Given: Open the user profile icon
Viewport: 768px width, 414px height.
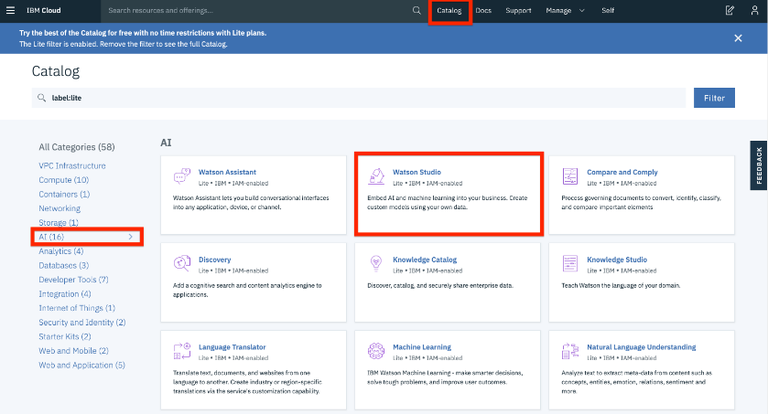Looking at the screenshot, I should [x=754, y=10].
